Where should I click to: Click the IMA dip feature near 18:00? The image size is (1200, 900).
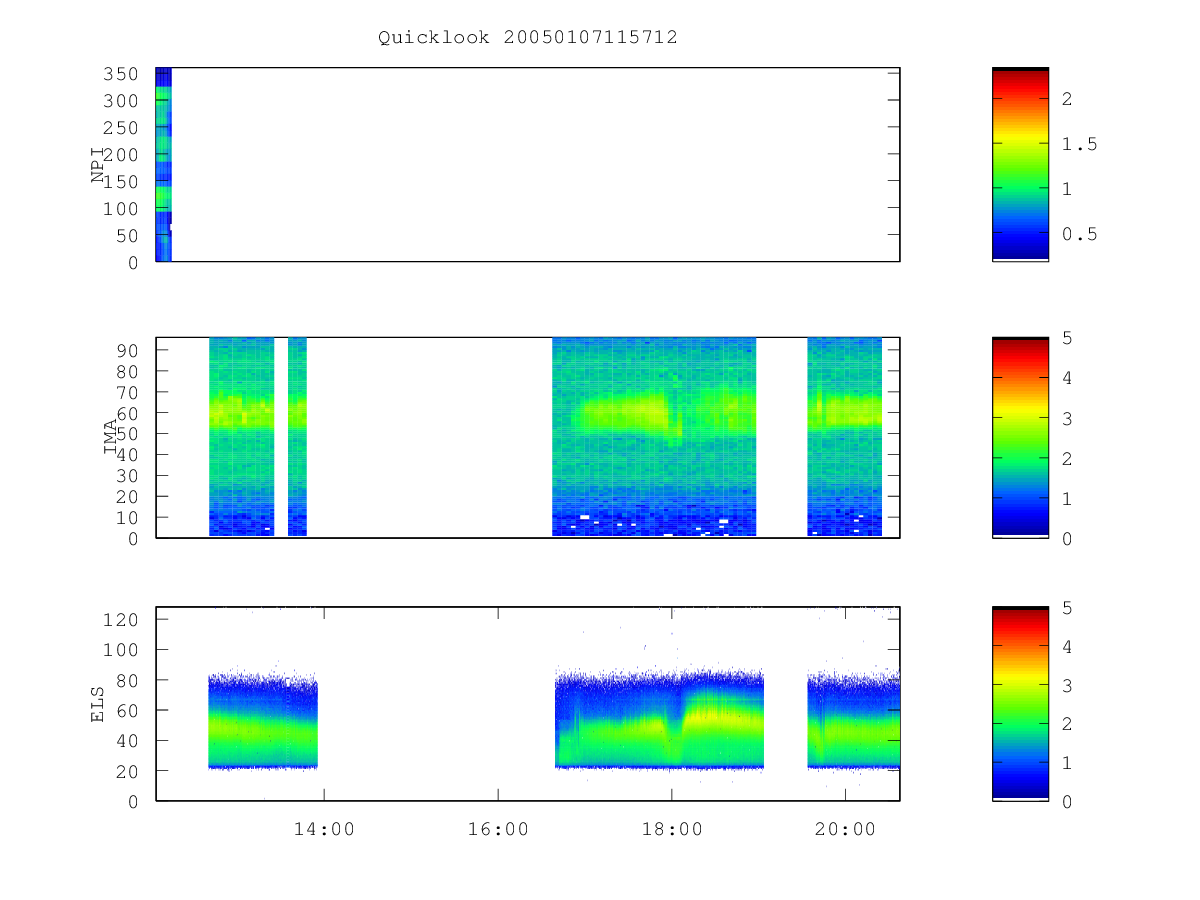tap(675, 428)
